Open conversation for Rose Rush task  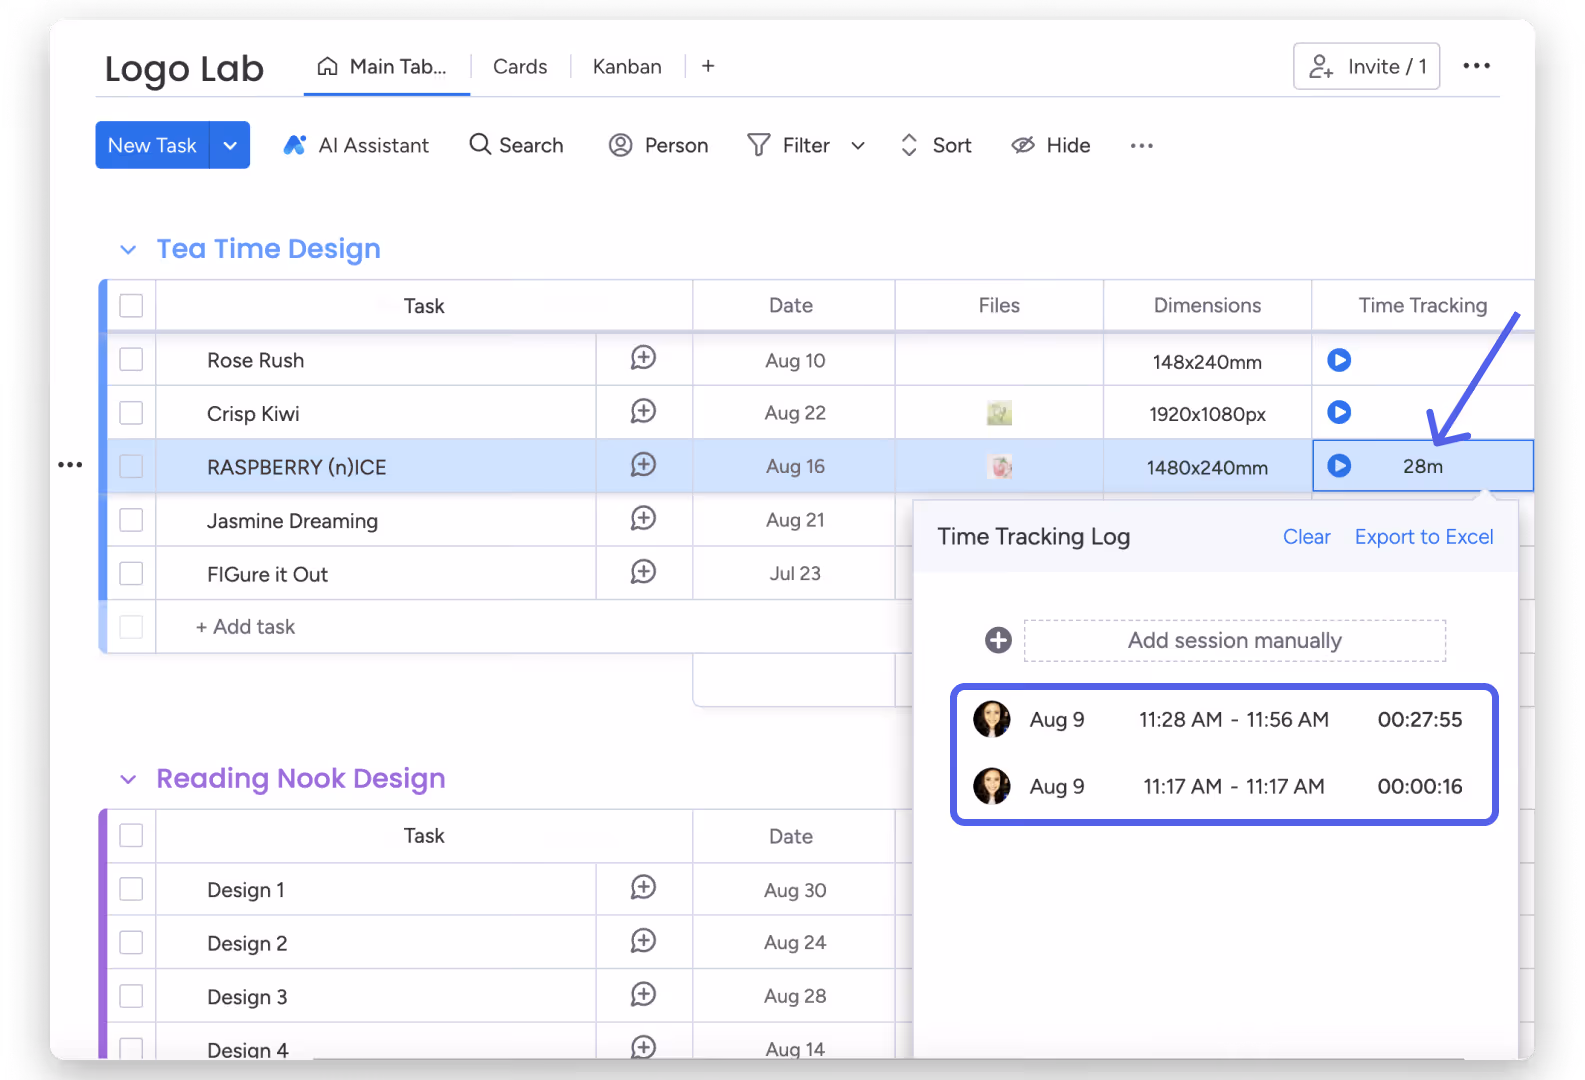(x=643, y=358)
